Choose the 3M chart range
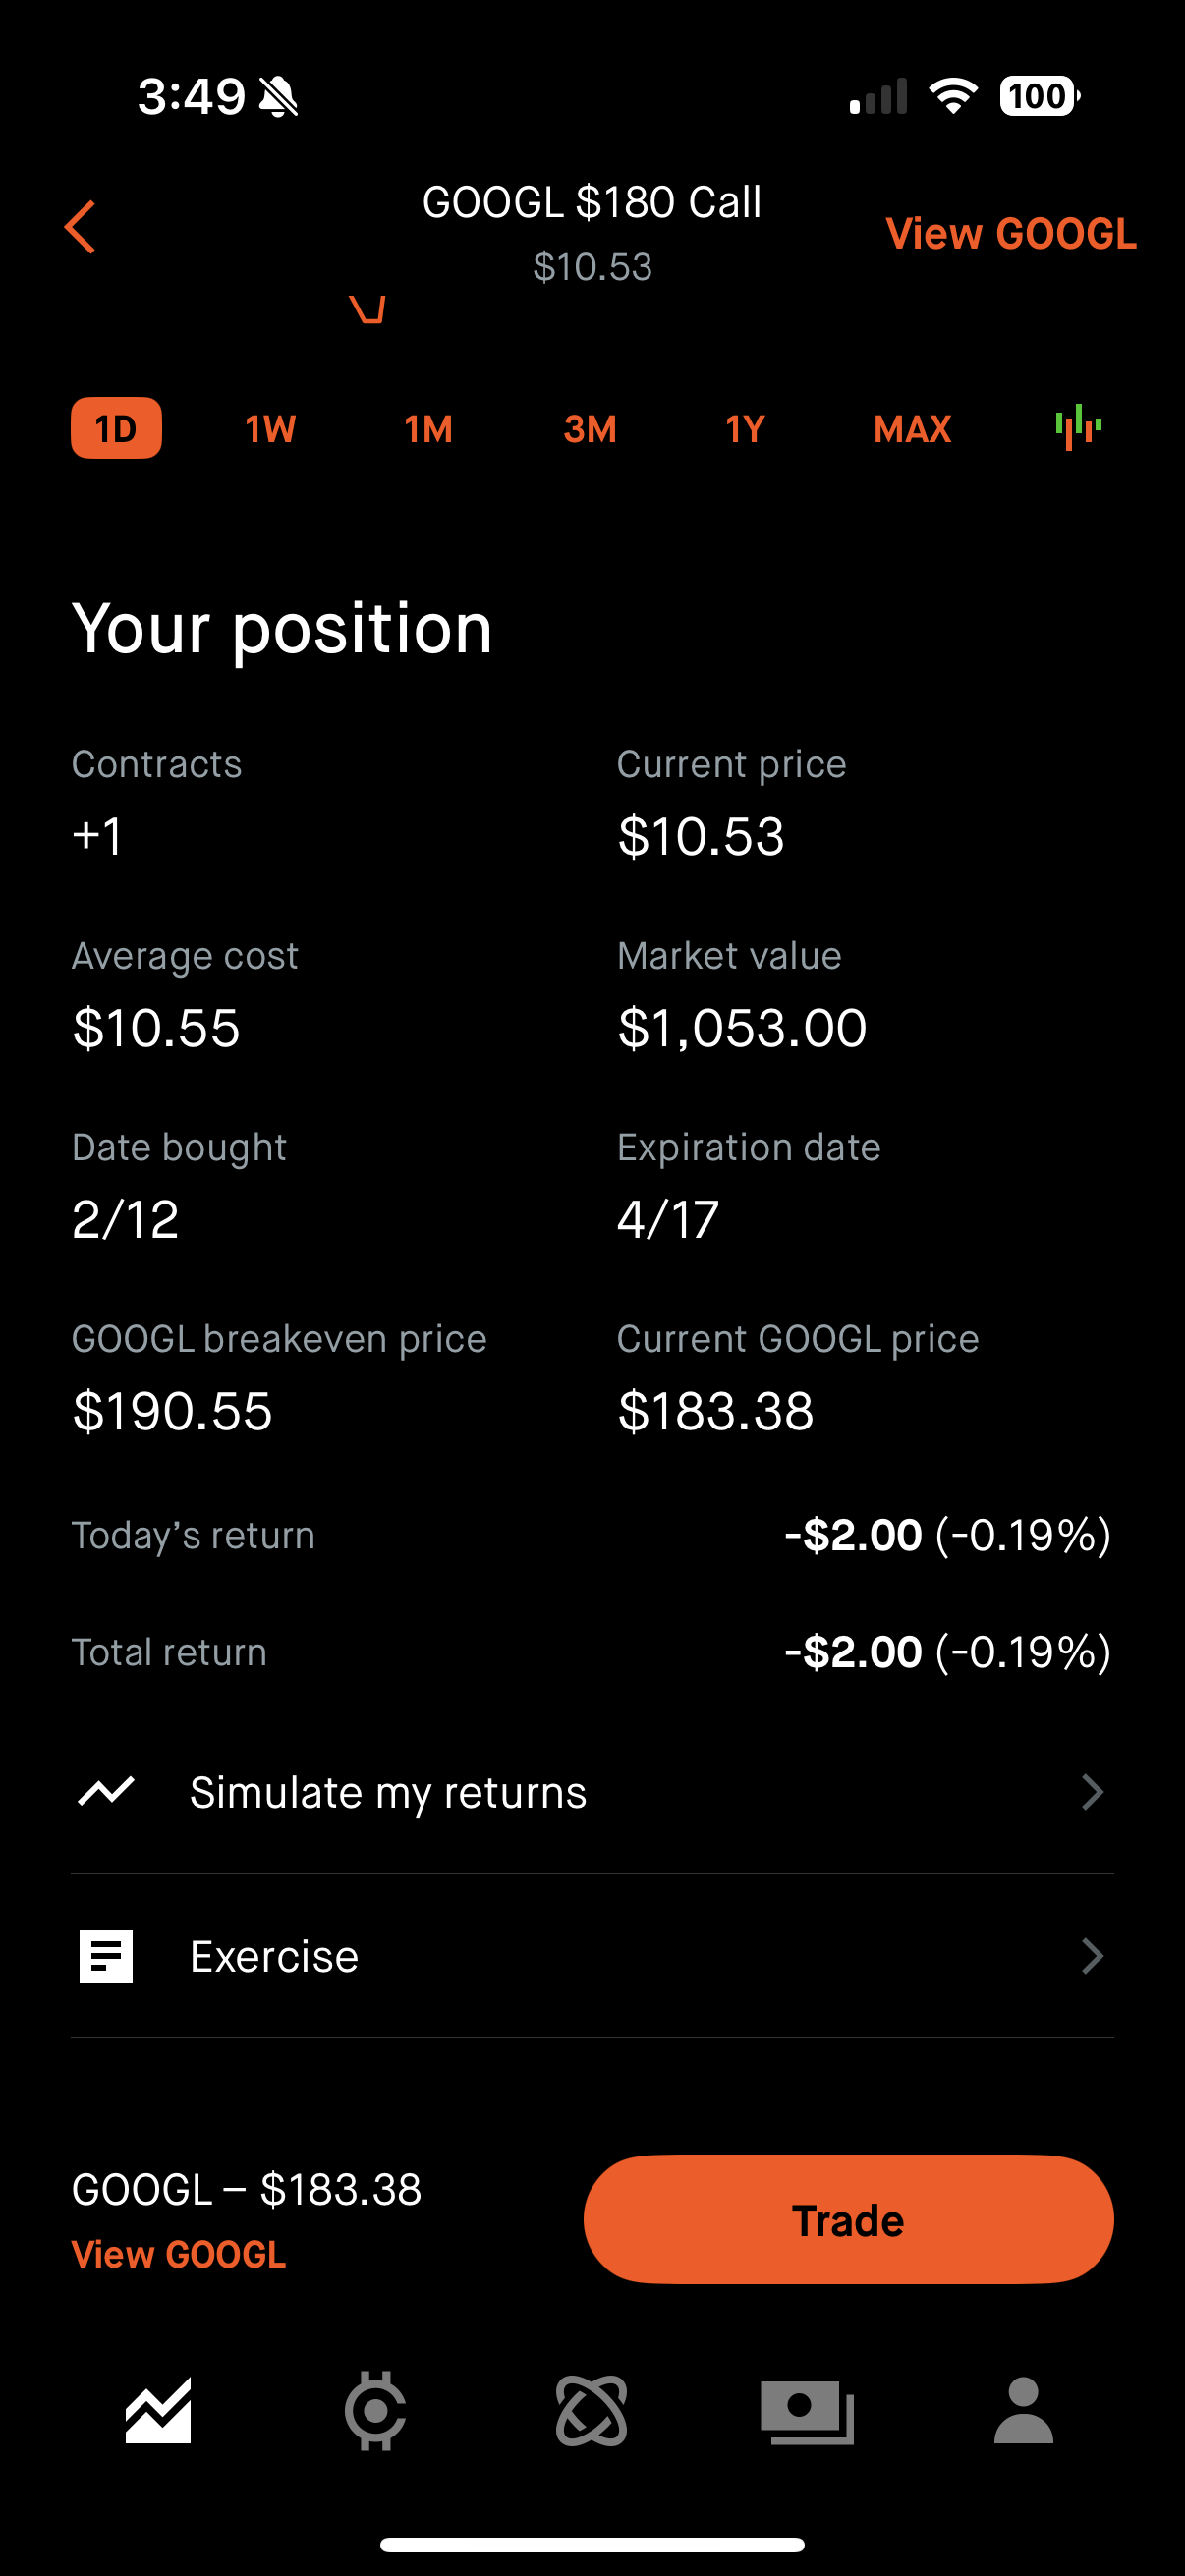This screenshot has height=2576, width=1185. [x=589, y=429]
